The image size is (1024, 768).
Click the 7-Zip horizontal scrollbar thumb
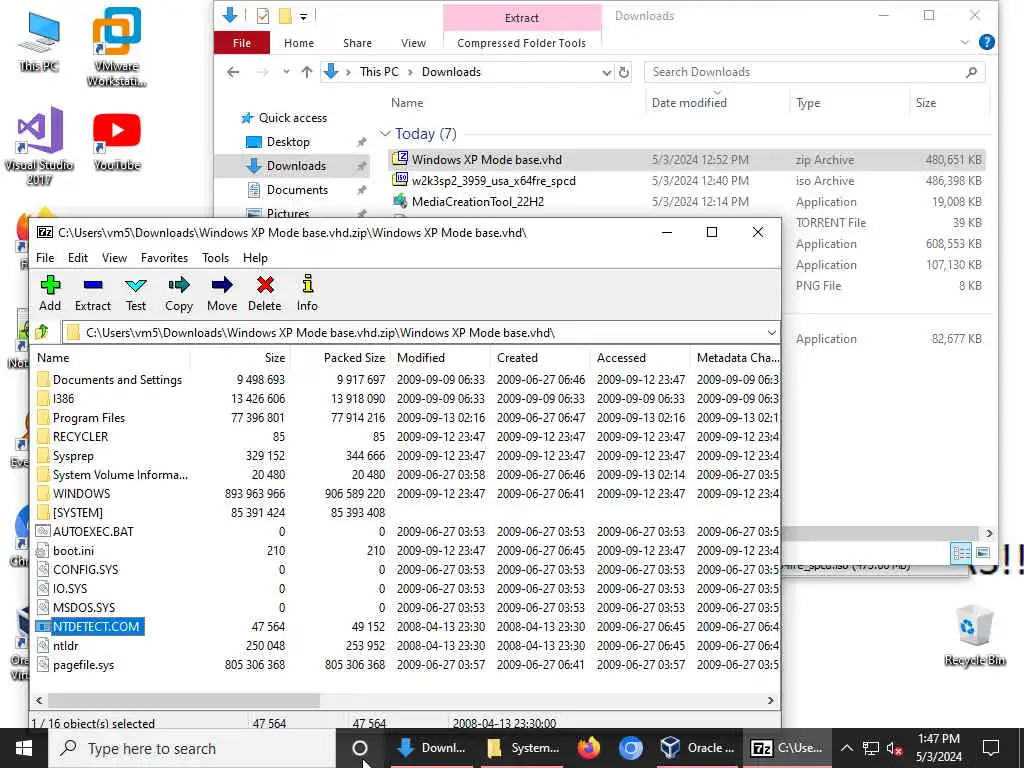coord(184,700)
